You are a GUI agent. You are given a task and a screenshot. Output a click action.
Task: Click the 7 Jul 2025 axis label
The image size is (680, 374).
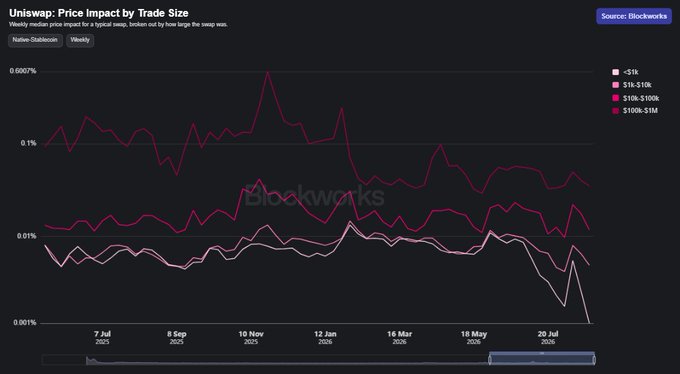coord(102,338)
